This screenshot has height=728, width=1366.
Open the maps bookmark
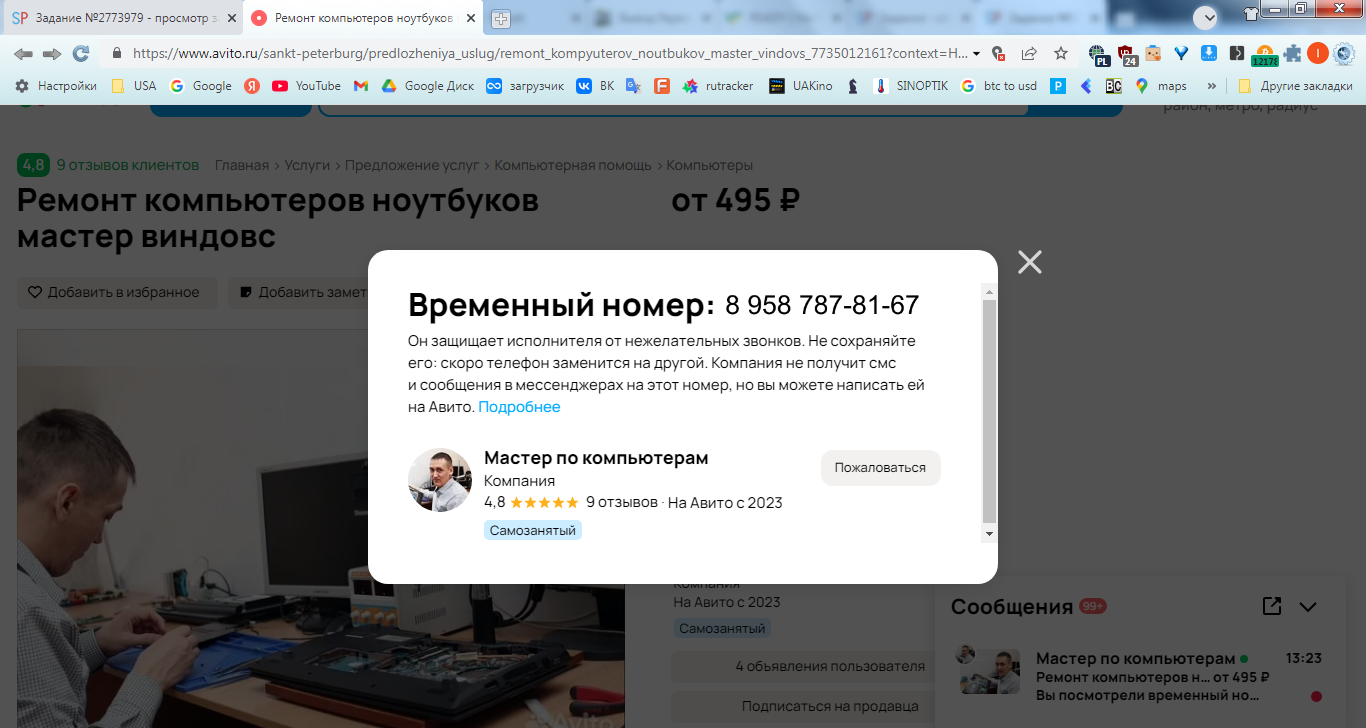pos(1161,86)
